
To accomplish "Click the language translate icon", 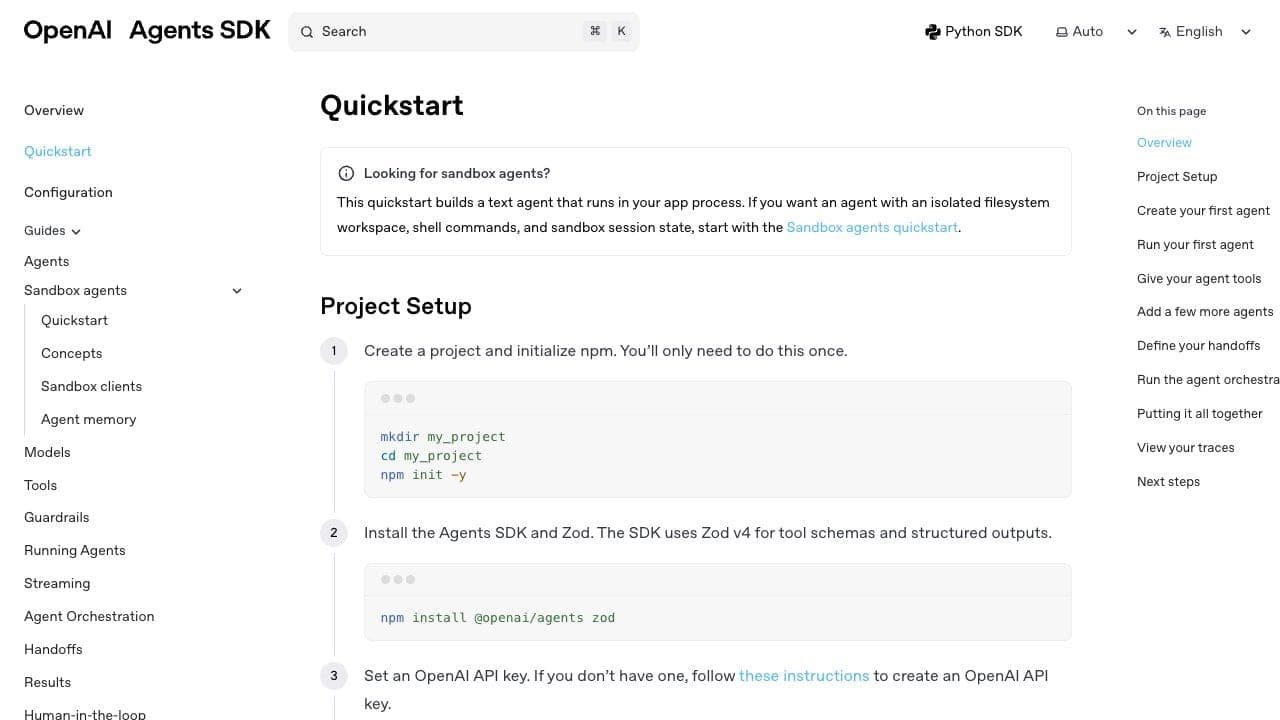I will coord(1165,32).
